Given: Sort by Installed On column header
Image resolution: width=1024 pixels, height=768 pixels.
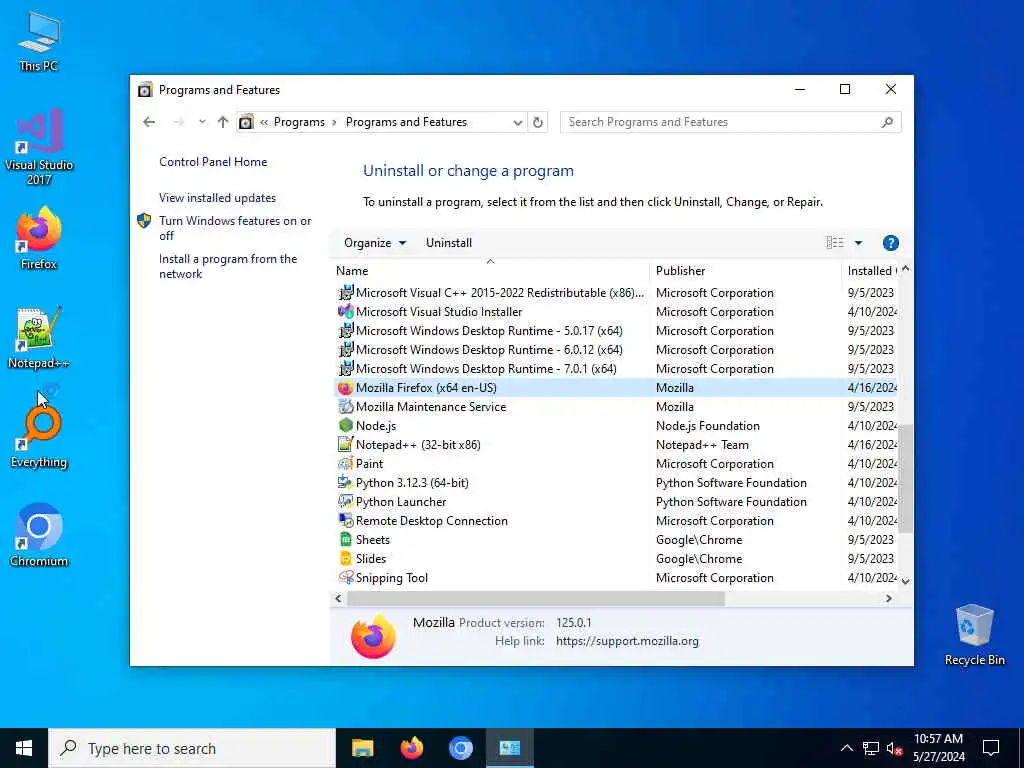Looking at the screenshot, I should click(870, 270).
